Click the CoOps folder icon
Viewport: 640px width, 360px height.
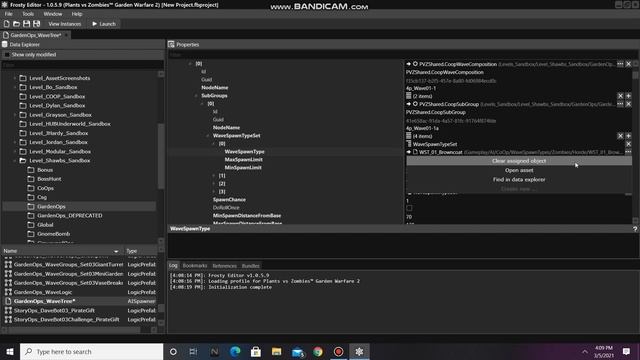31,188
